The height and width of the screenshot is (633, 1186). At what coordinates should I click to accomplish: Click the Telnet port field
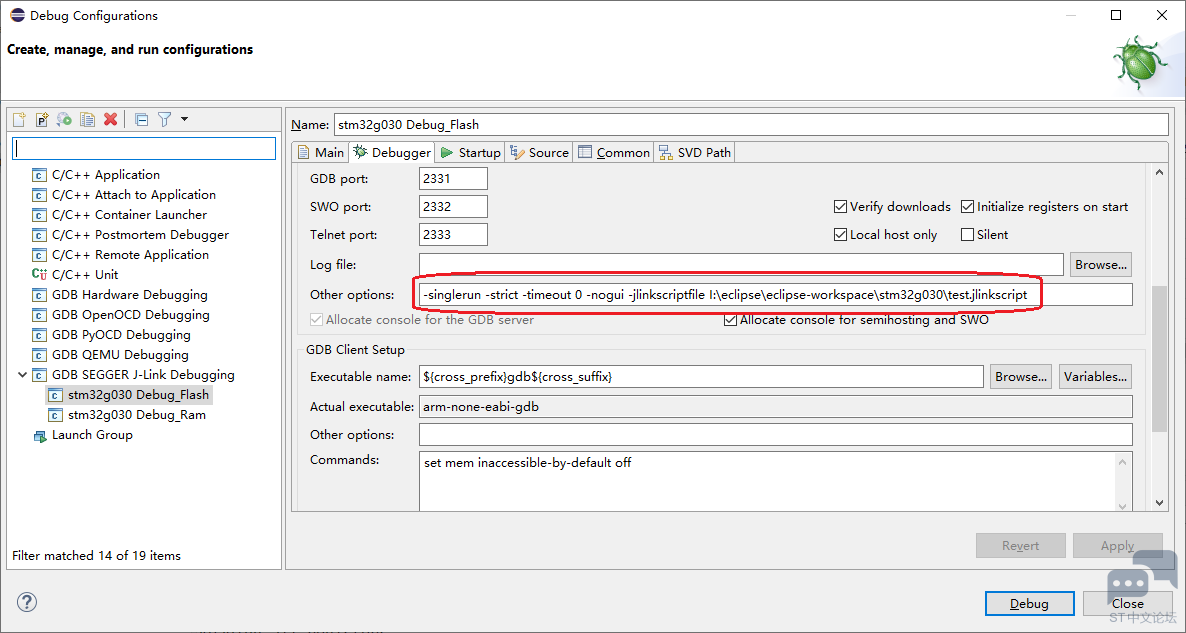point(453,234)
